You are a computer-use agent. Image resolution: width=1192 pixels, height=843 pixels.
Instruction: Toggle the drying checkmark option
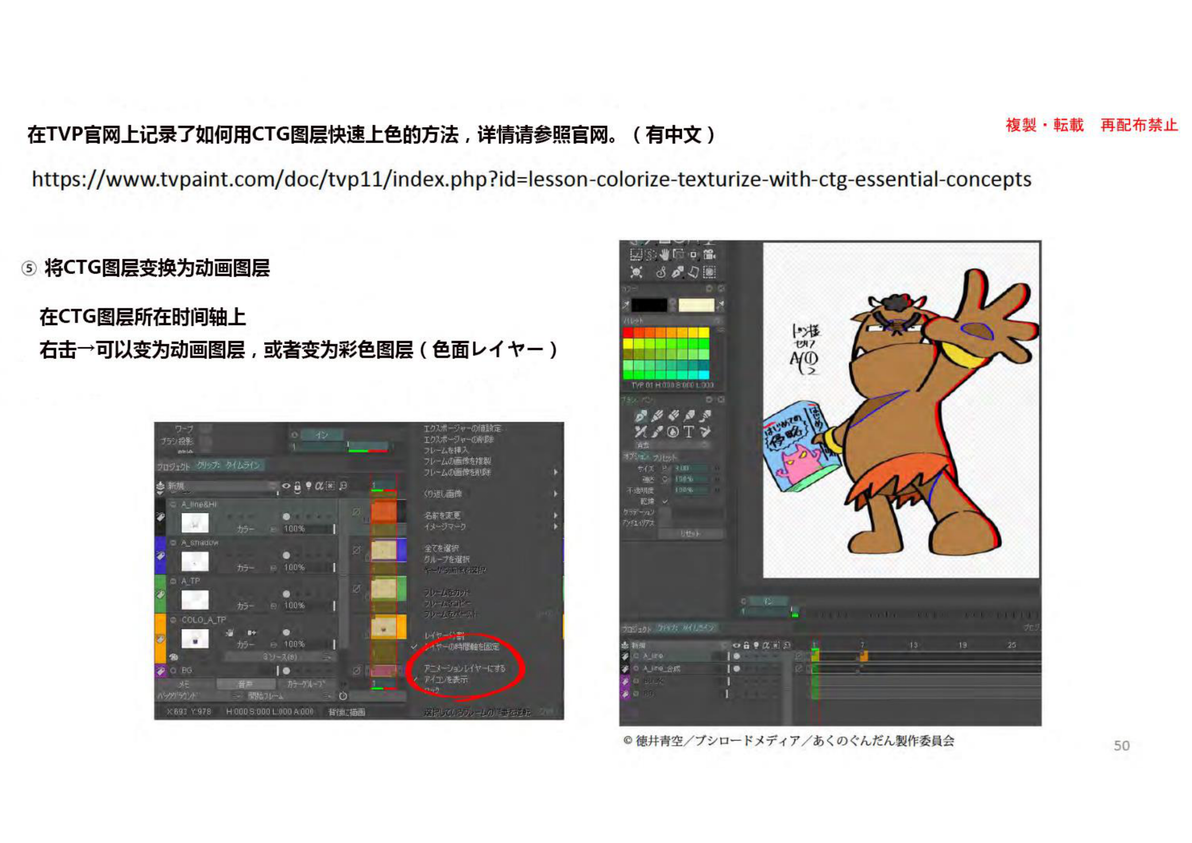click(665, 502)
